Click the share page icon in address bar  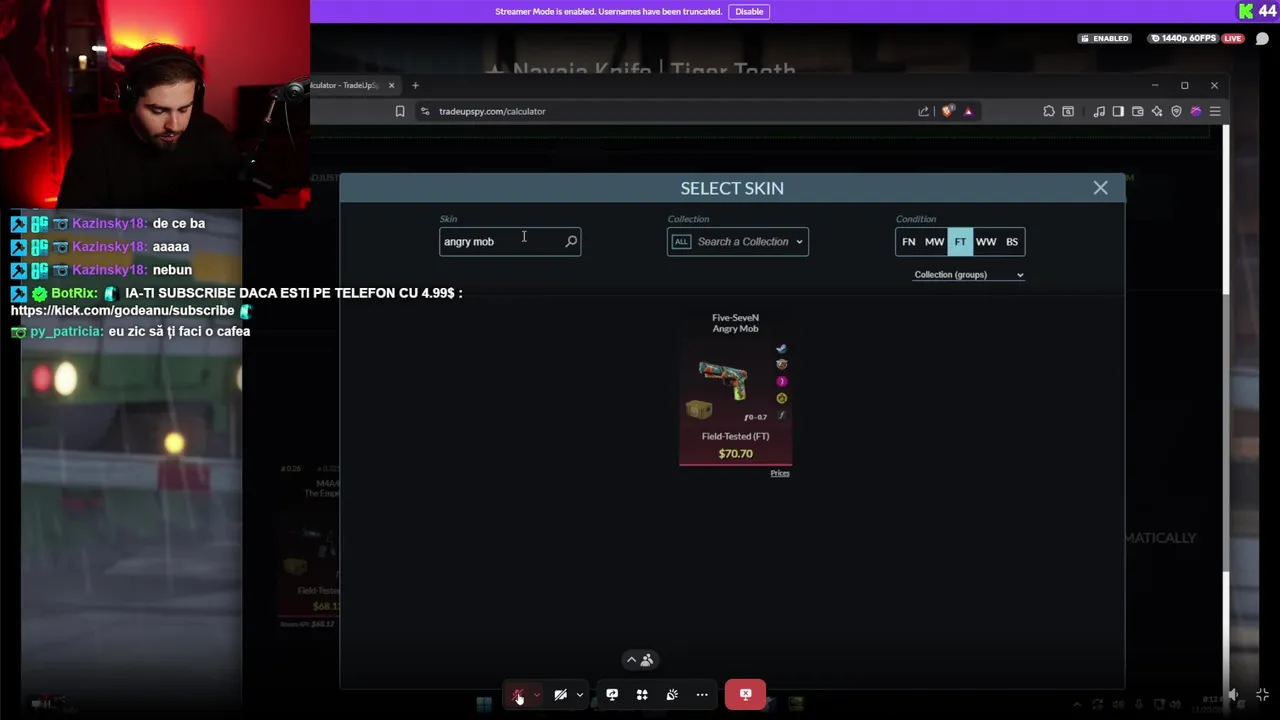(x=923, y=111)
